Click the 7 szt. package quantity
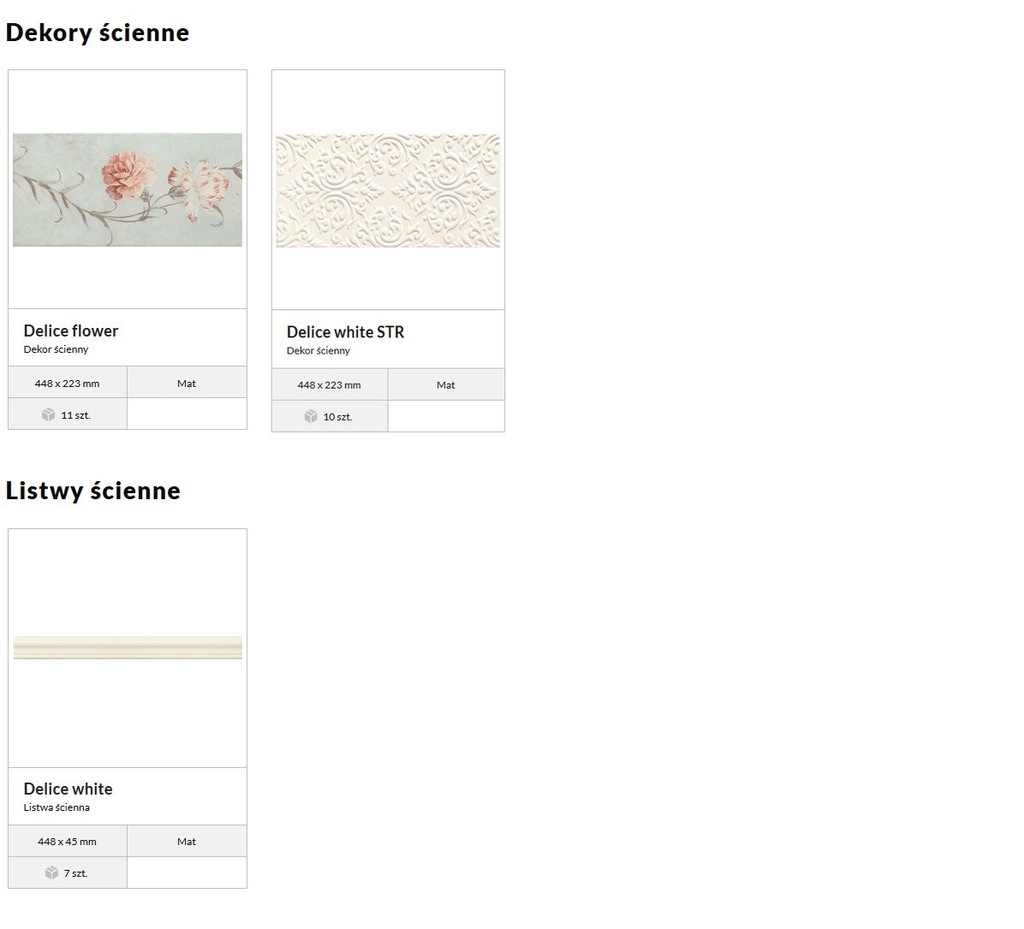This screenshot has height=929, width=1024. click(x=76, y=874)
